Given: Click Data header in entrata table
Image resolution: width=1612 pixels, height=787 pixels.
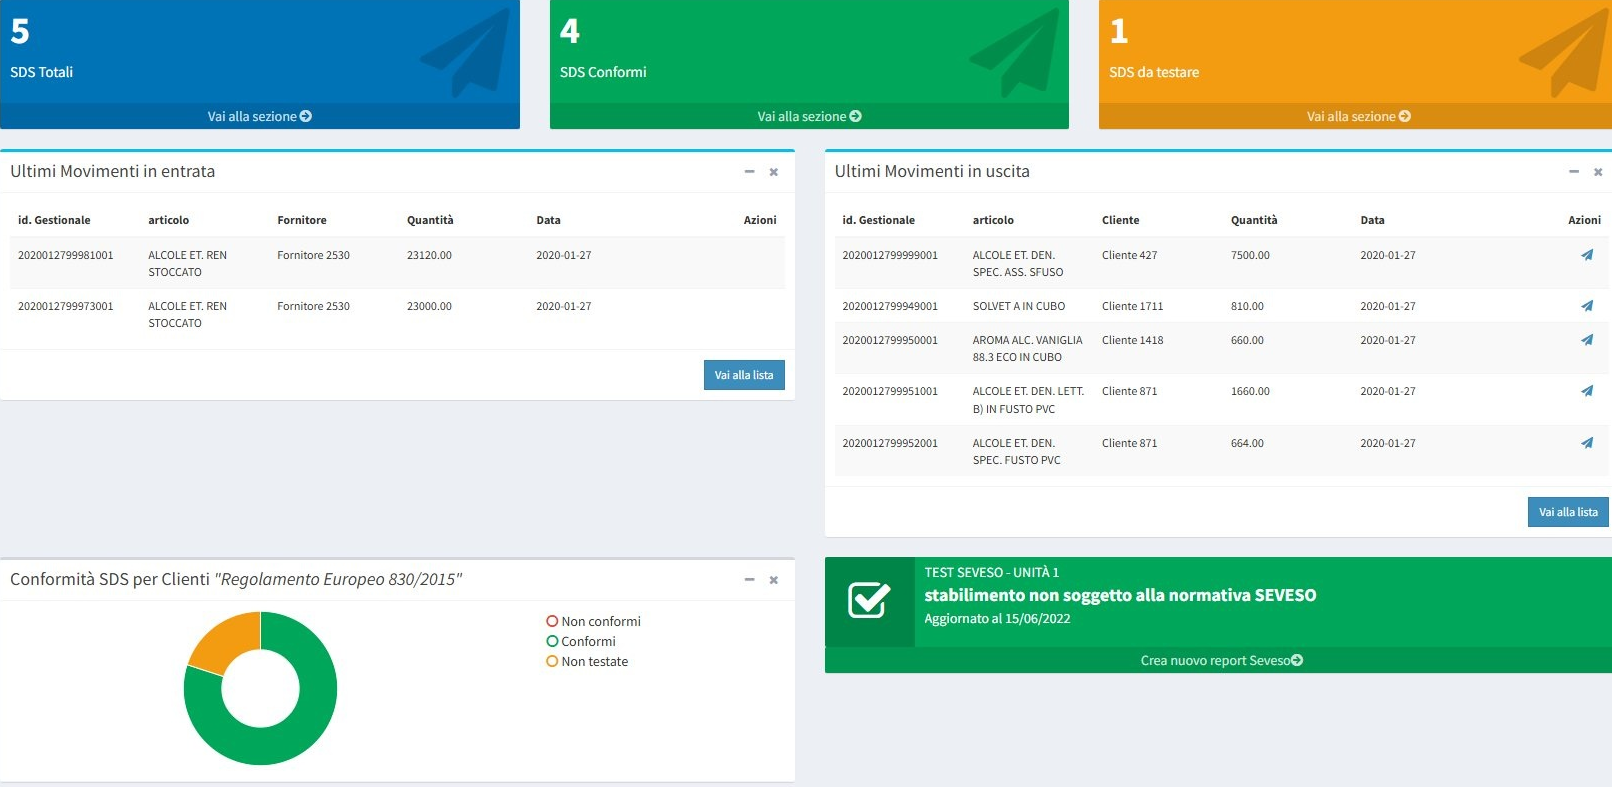Looking at the screenshot, I should [549, 220].
